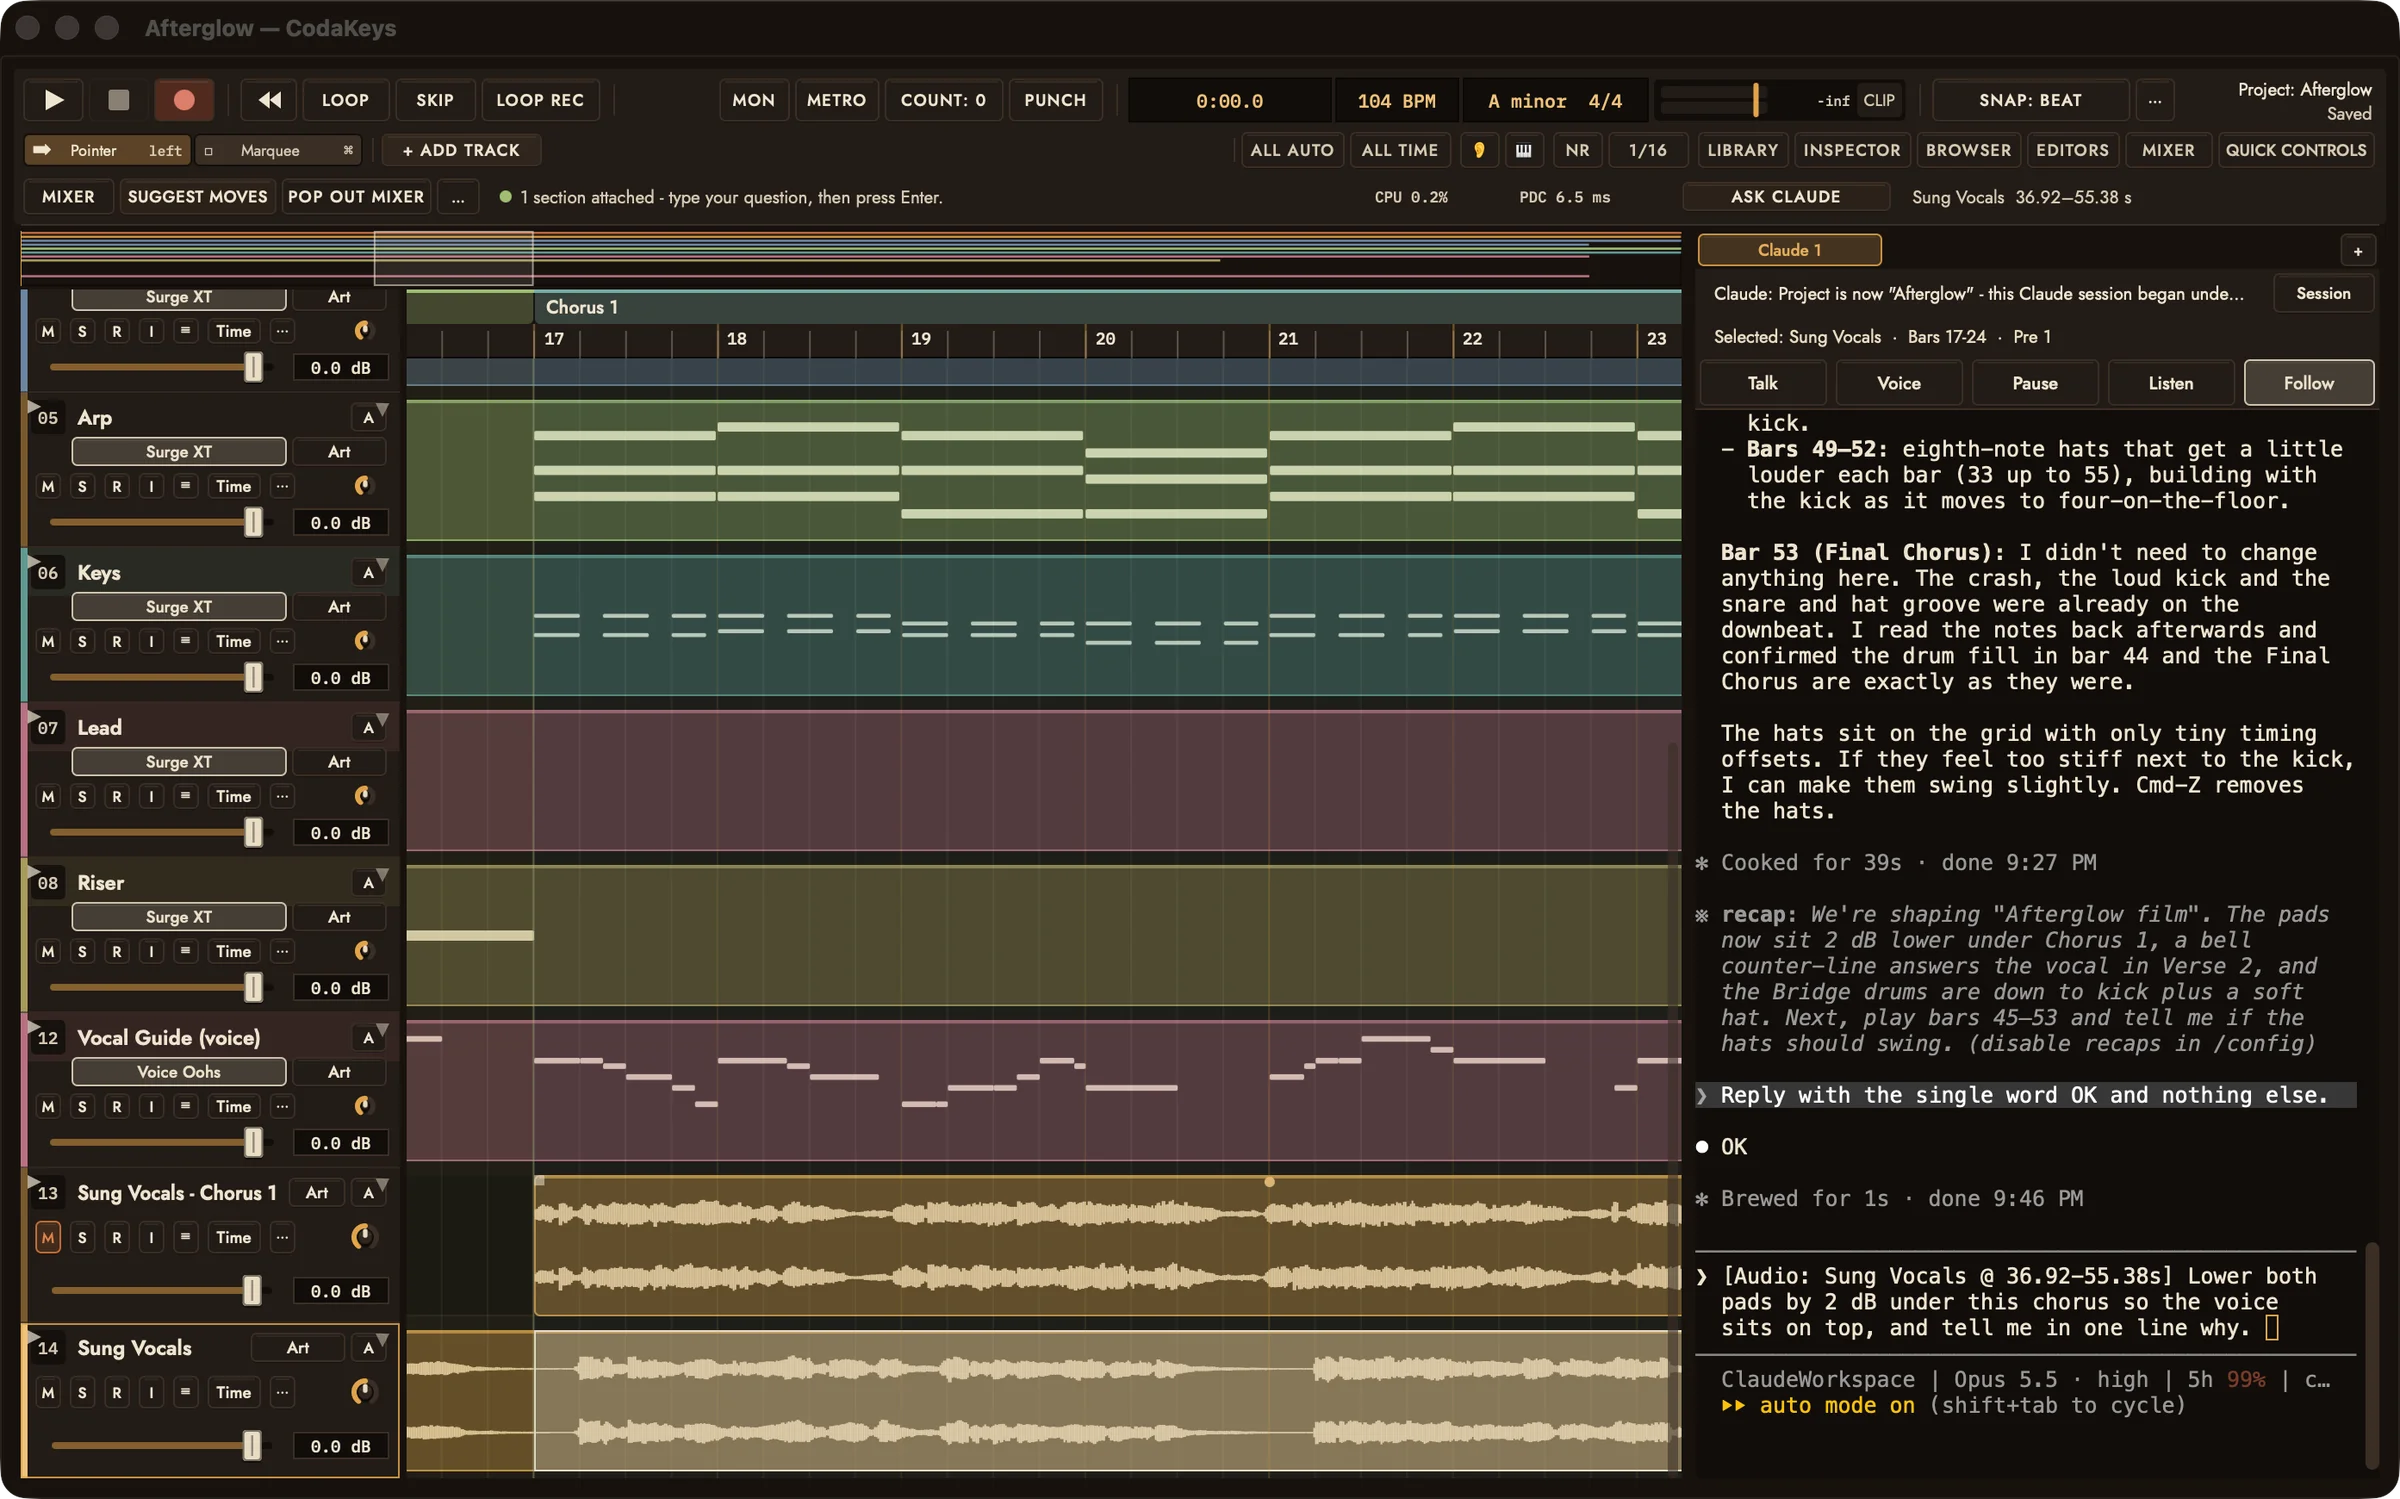Viewport: 2400px width, 1499px height.
Task: Start playback with the play button
Action: (x=54, y=100)
